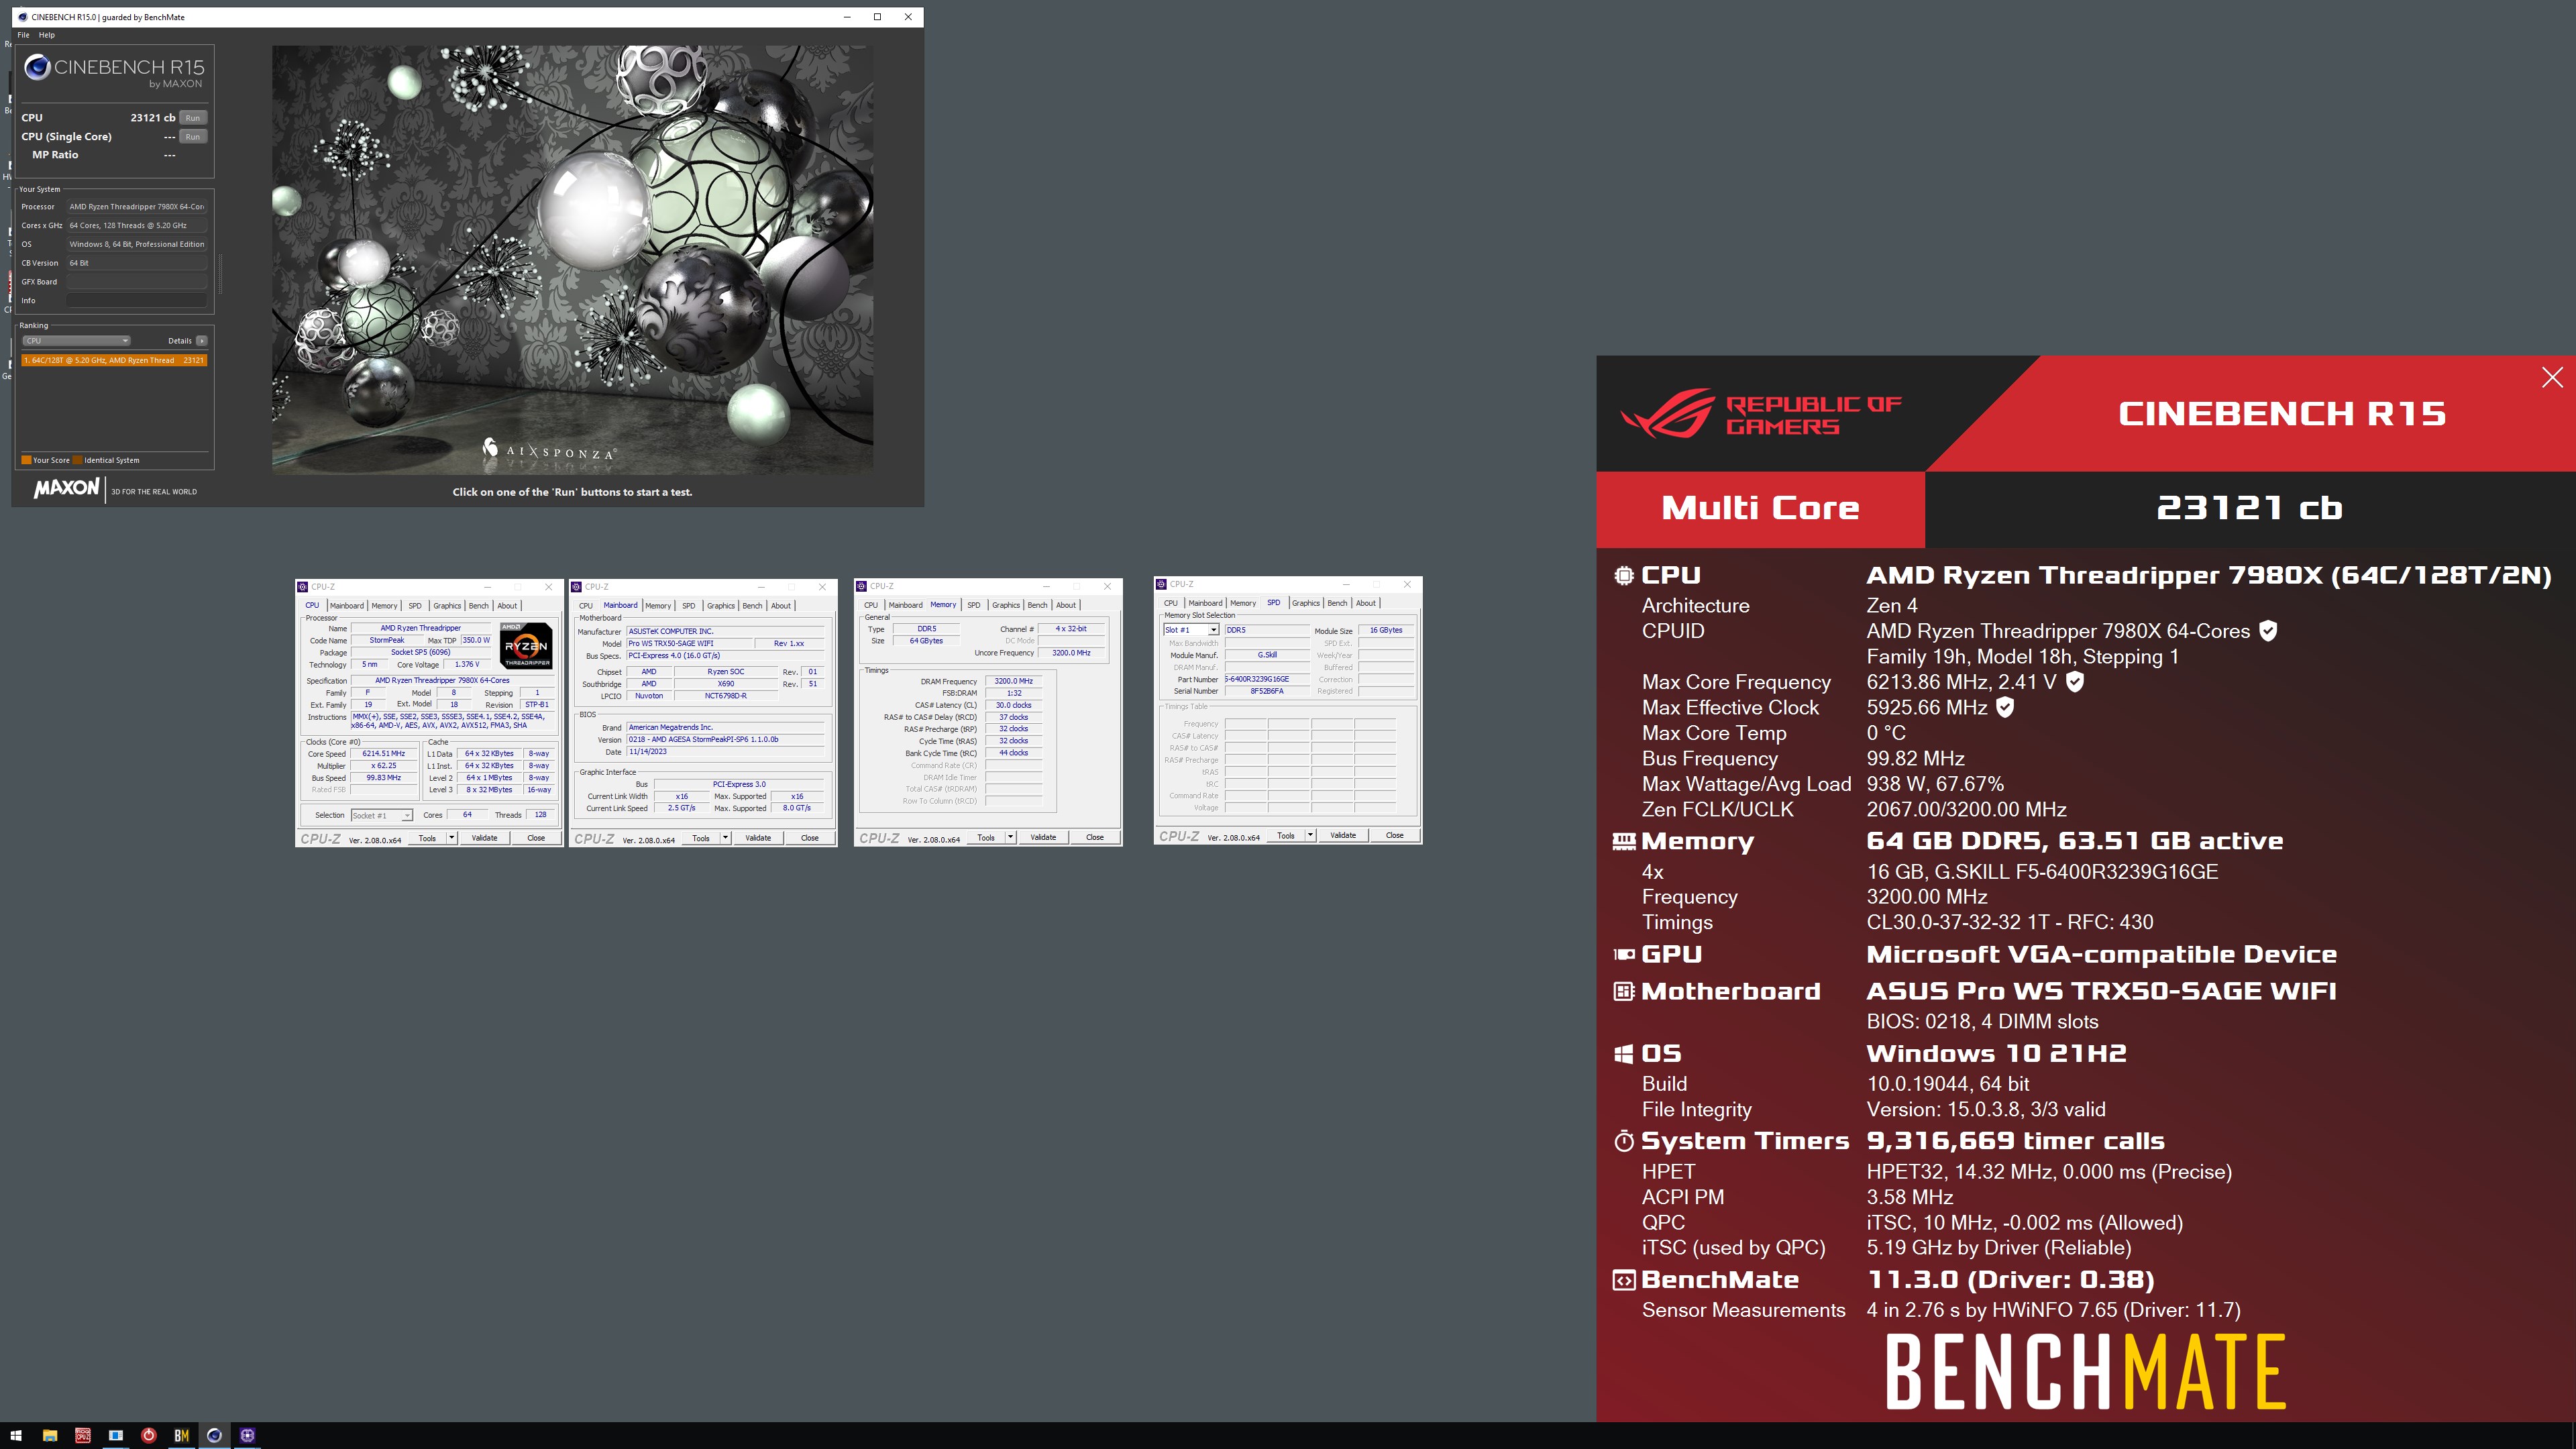The height and width of the screenshot is (1449, 2576).
Task: Click the Core Speed 6214.51 MHz value
Action: tap(384, 754)
